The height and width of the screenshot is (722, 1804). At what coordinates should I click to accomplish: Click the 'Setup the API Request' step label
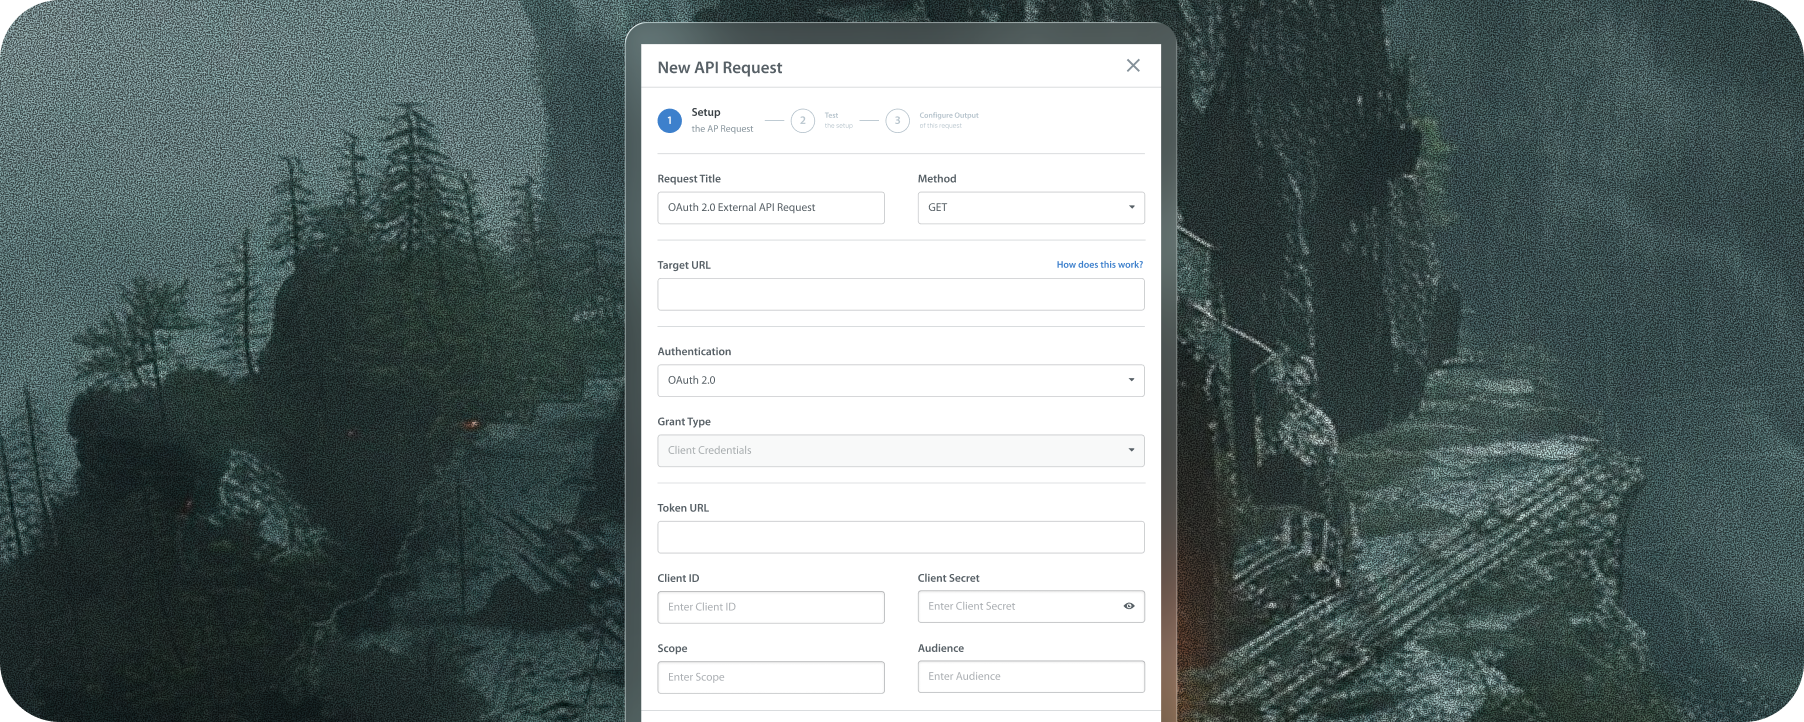coord(721,120)
